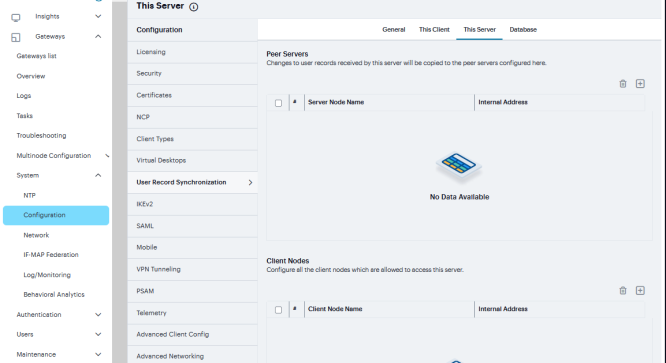Open NCP configuration

click(192, 117)
